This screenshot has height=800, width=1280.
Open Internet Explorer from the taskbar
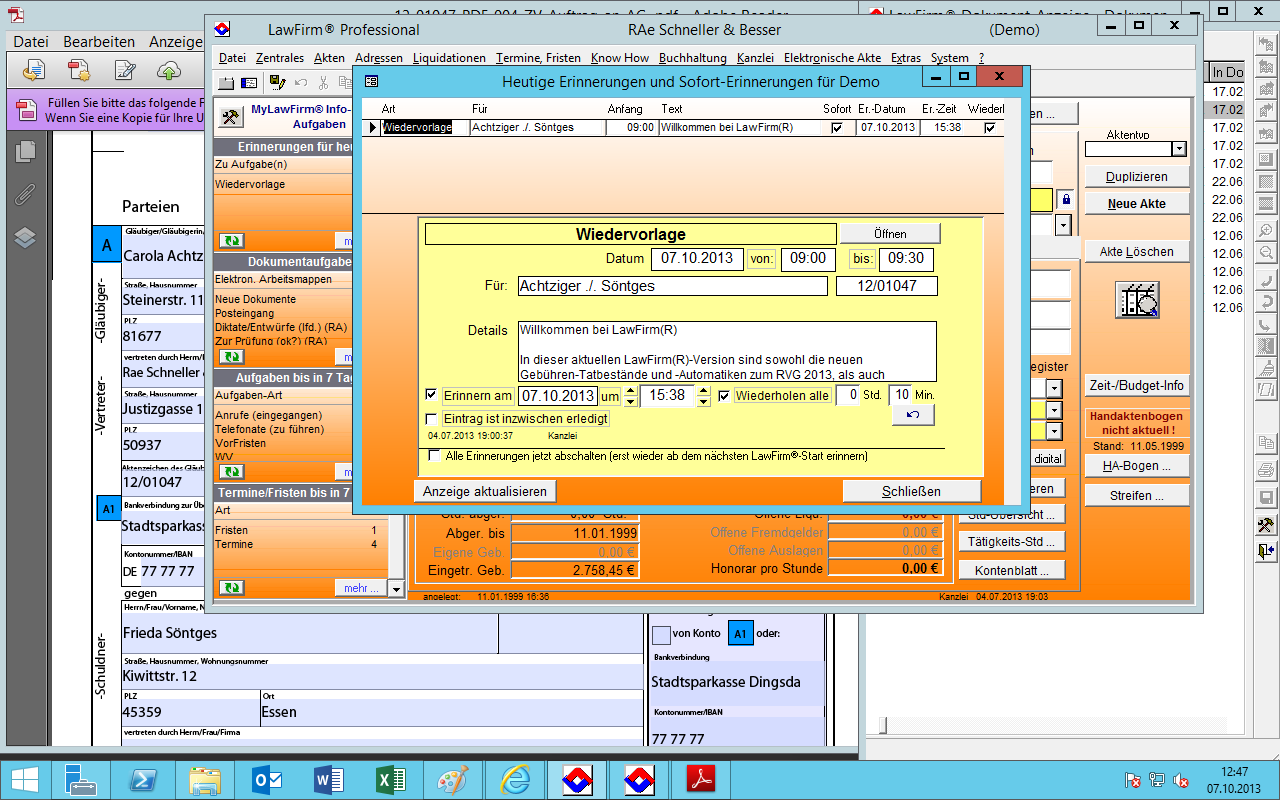point(515,780)
